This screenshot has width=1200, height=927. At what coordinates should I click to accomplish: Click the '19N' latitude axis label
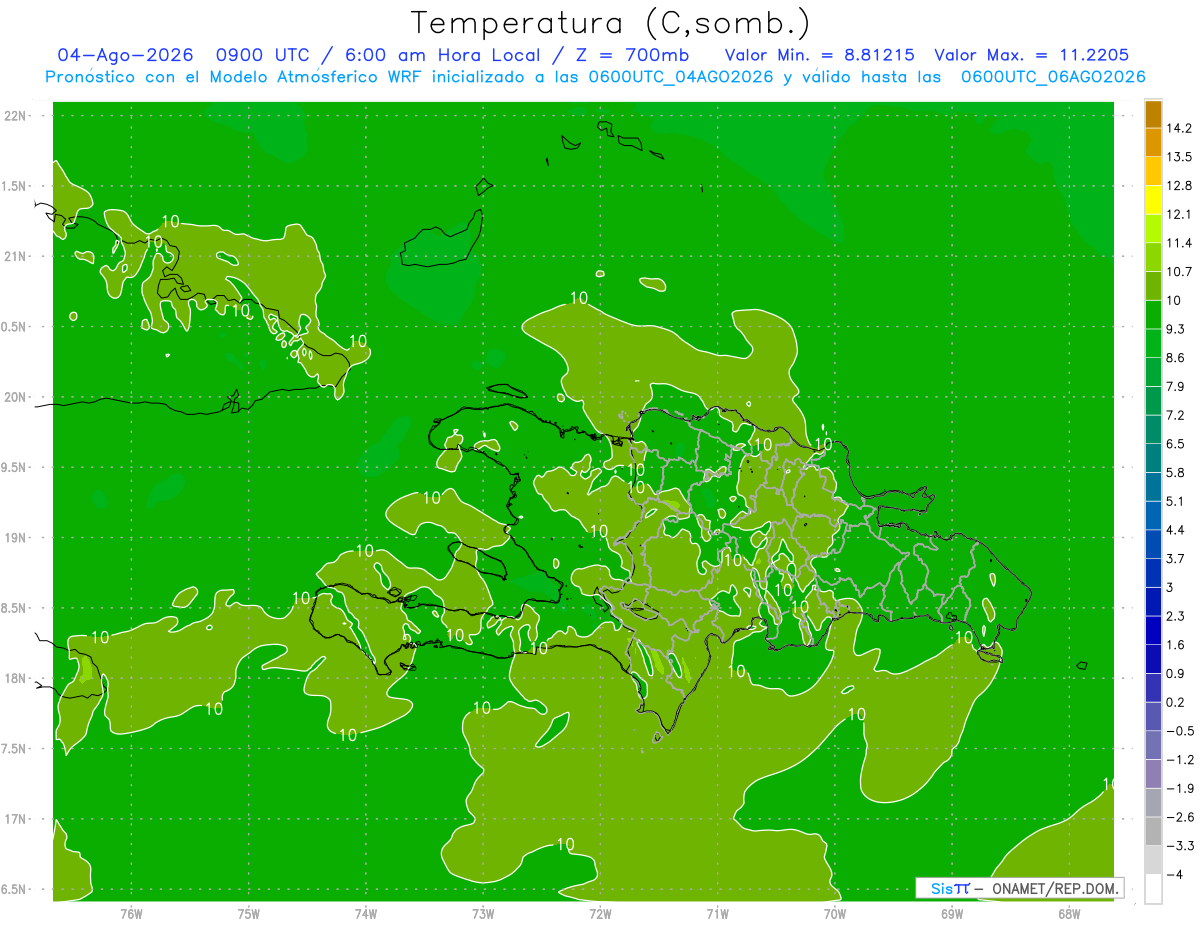16,538
